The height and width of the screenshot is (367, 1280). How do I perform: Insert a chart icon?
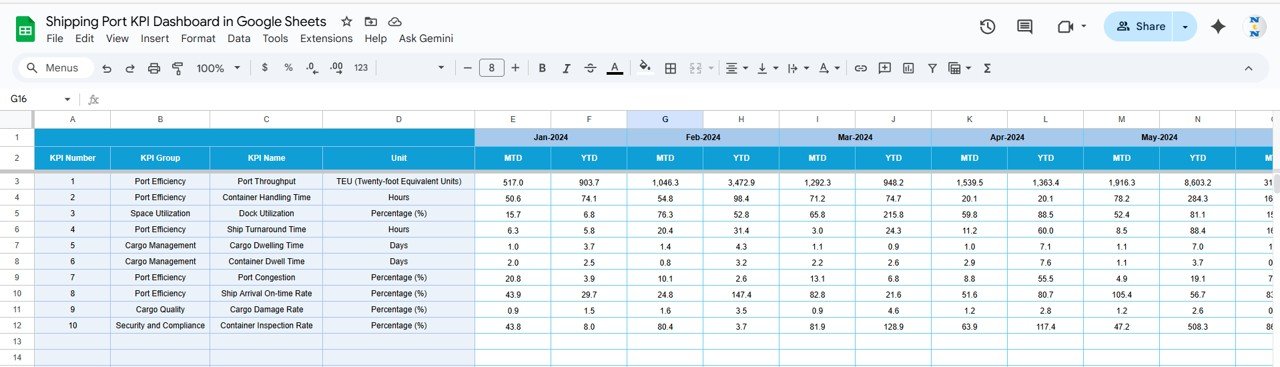tap(908, 68)
